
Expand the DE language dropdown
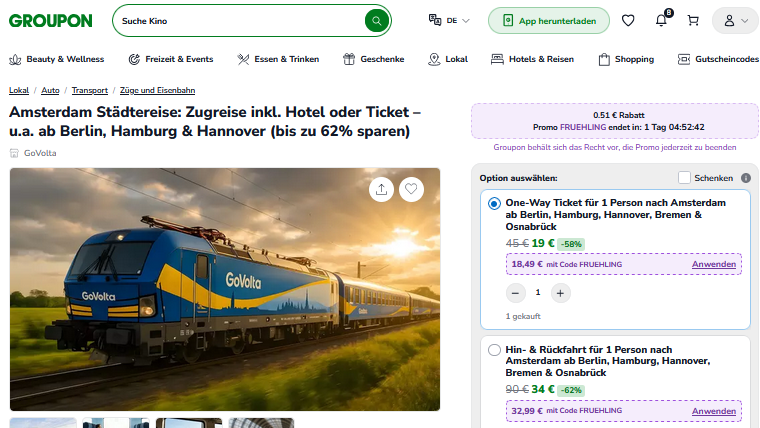click(449, 20)
